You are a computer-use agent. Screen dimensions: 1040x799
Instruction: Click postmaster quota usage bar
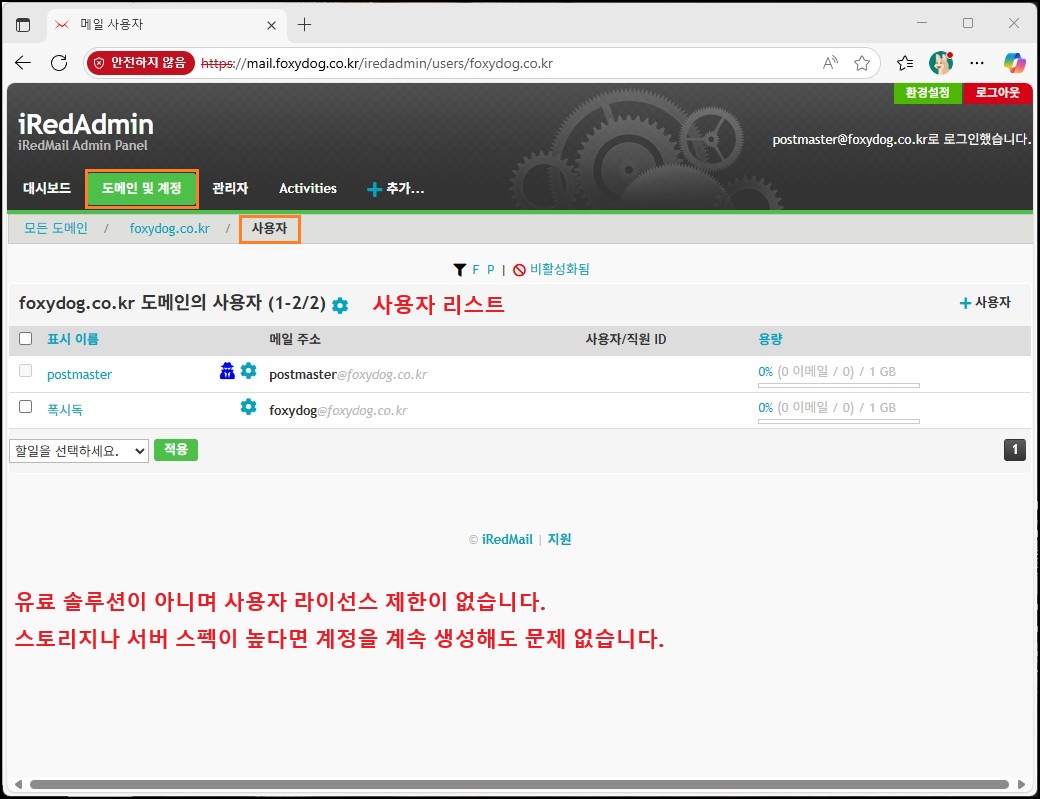tap(839, 385)
